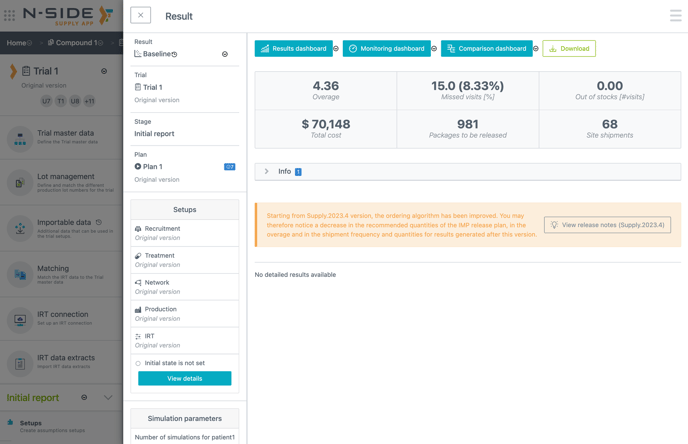Image resolution: width=688 pixels, height=444 pixels.
Task: Click View details in Setups panel
Action: [184, 378]
